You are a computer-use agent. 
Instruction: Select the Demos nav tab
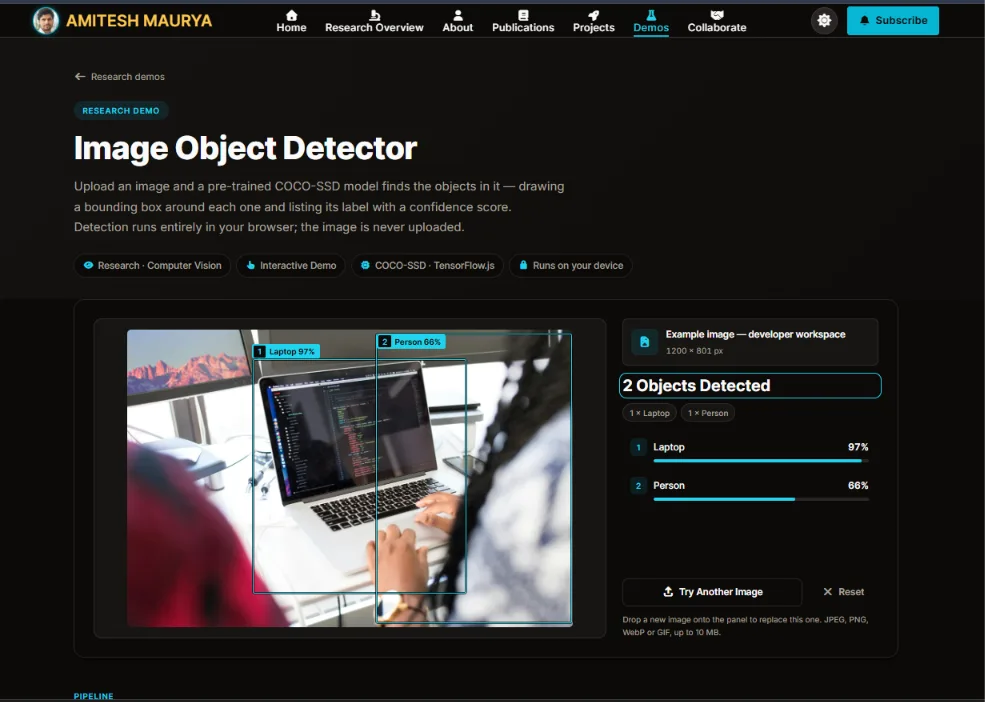coord(651,21)
